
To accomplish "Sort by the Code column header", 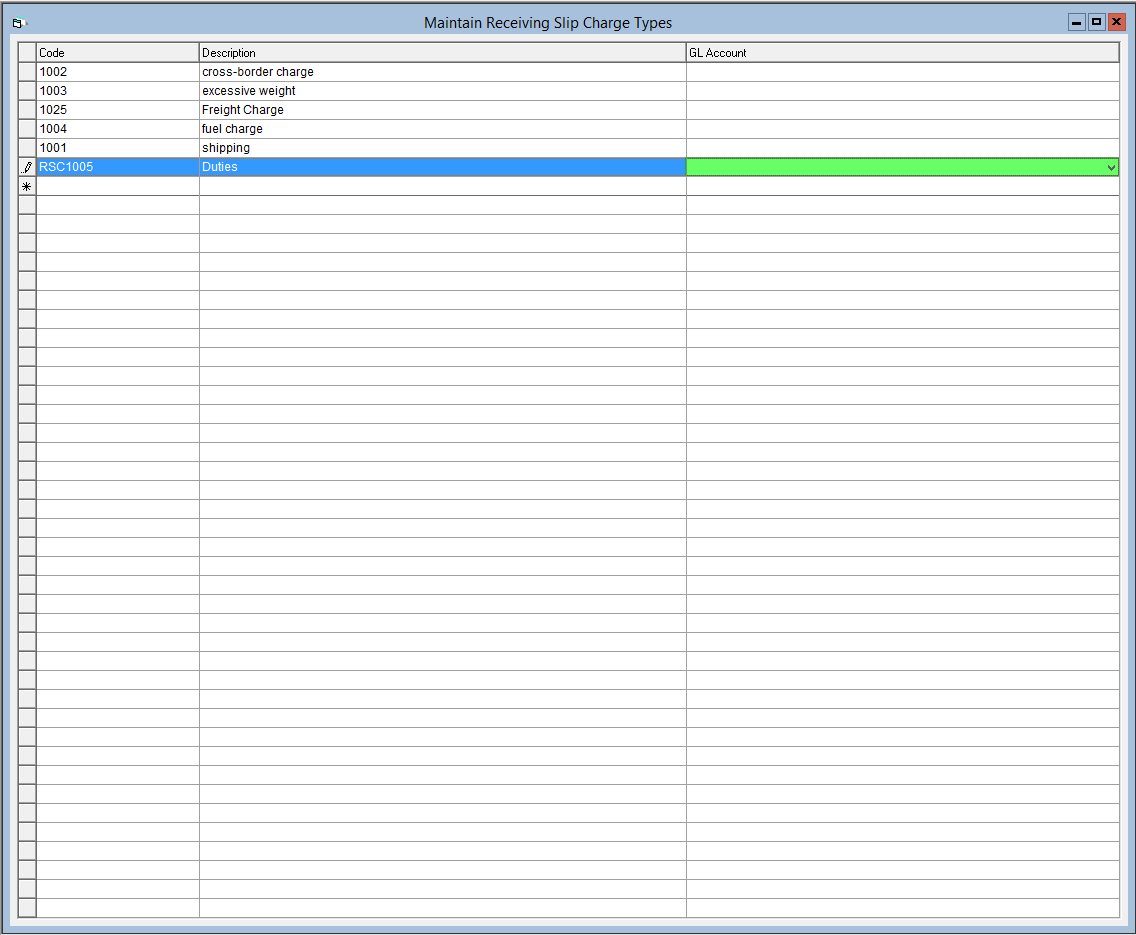I will pyautogui.click(x=117, y=52).
